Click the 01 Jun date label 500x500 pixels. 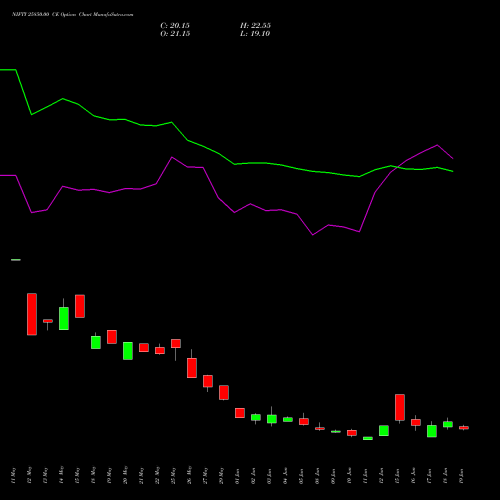(237, 476)
